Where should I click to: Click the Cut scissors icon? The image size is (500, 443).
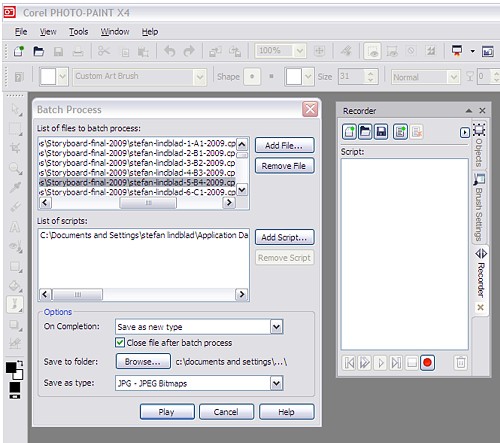pos(104,51)
